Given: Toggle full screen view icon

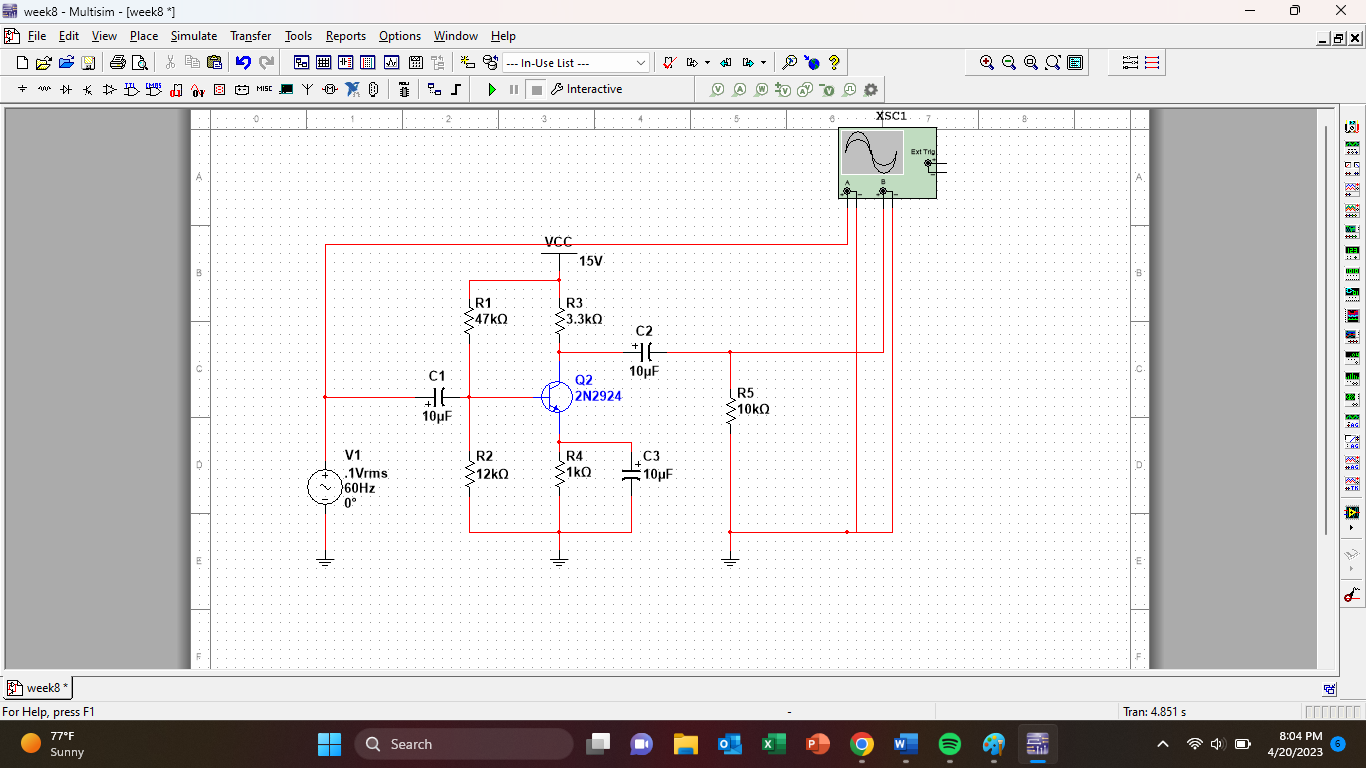Looking at the screenshot, I should point(1075,63).
